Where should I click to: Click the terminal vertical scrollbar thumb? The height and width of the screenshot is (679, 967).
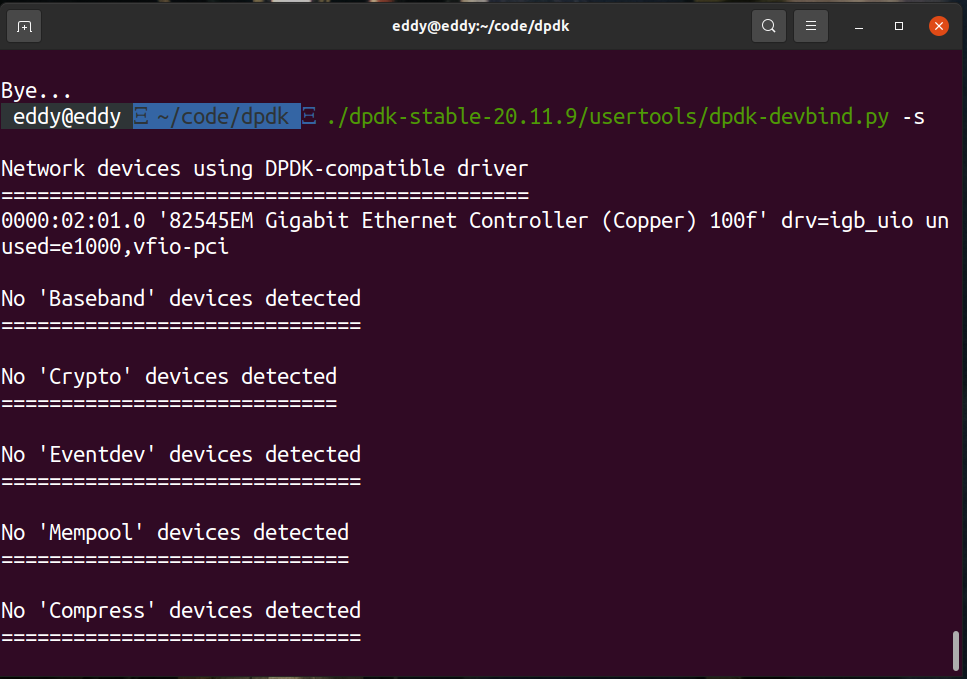[956, 651]
